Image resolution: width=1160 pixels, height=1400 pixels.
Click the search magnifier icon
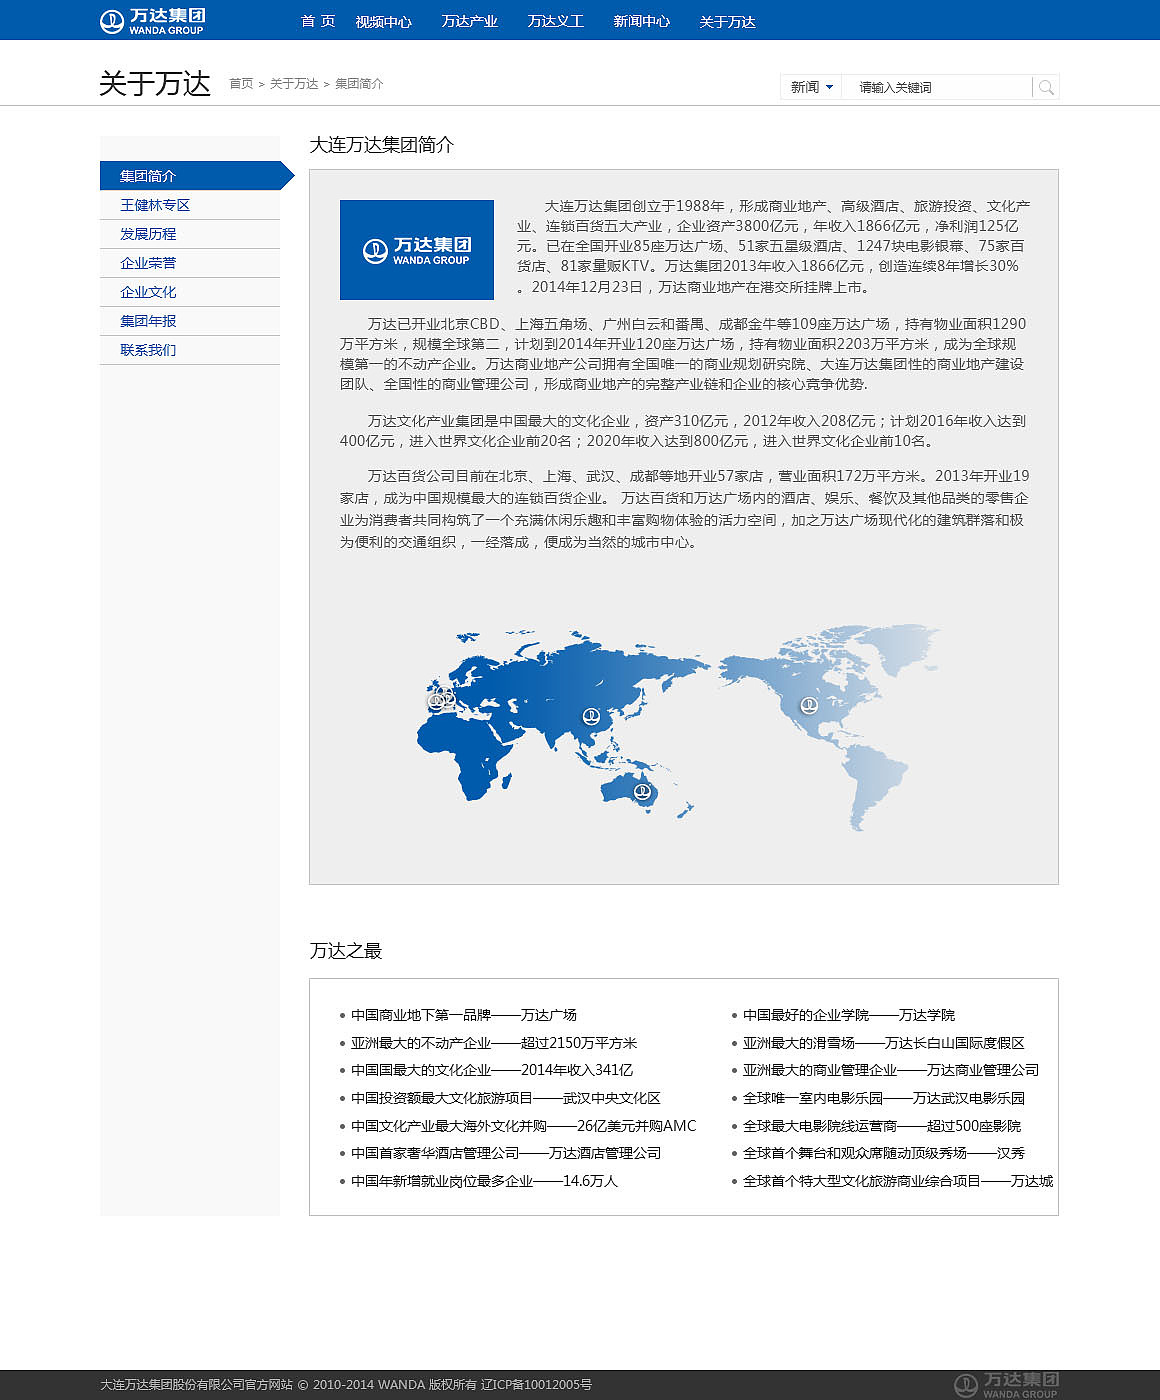click(1046, 88)
